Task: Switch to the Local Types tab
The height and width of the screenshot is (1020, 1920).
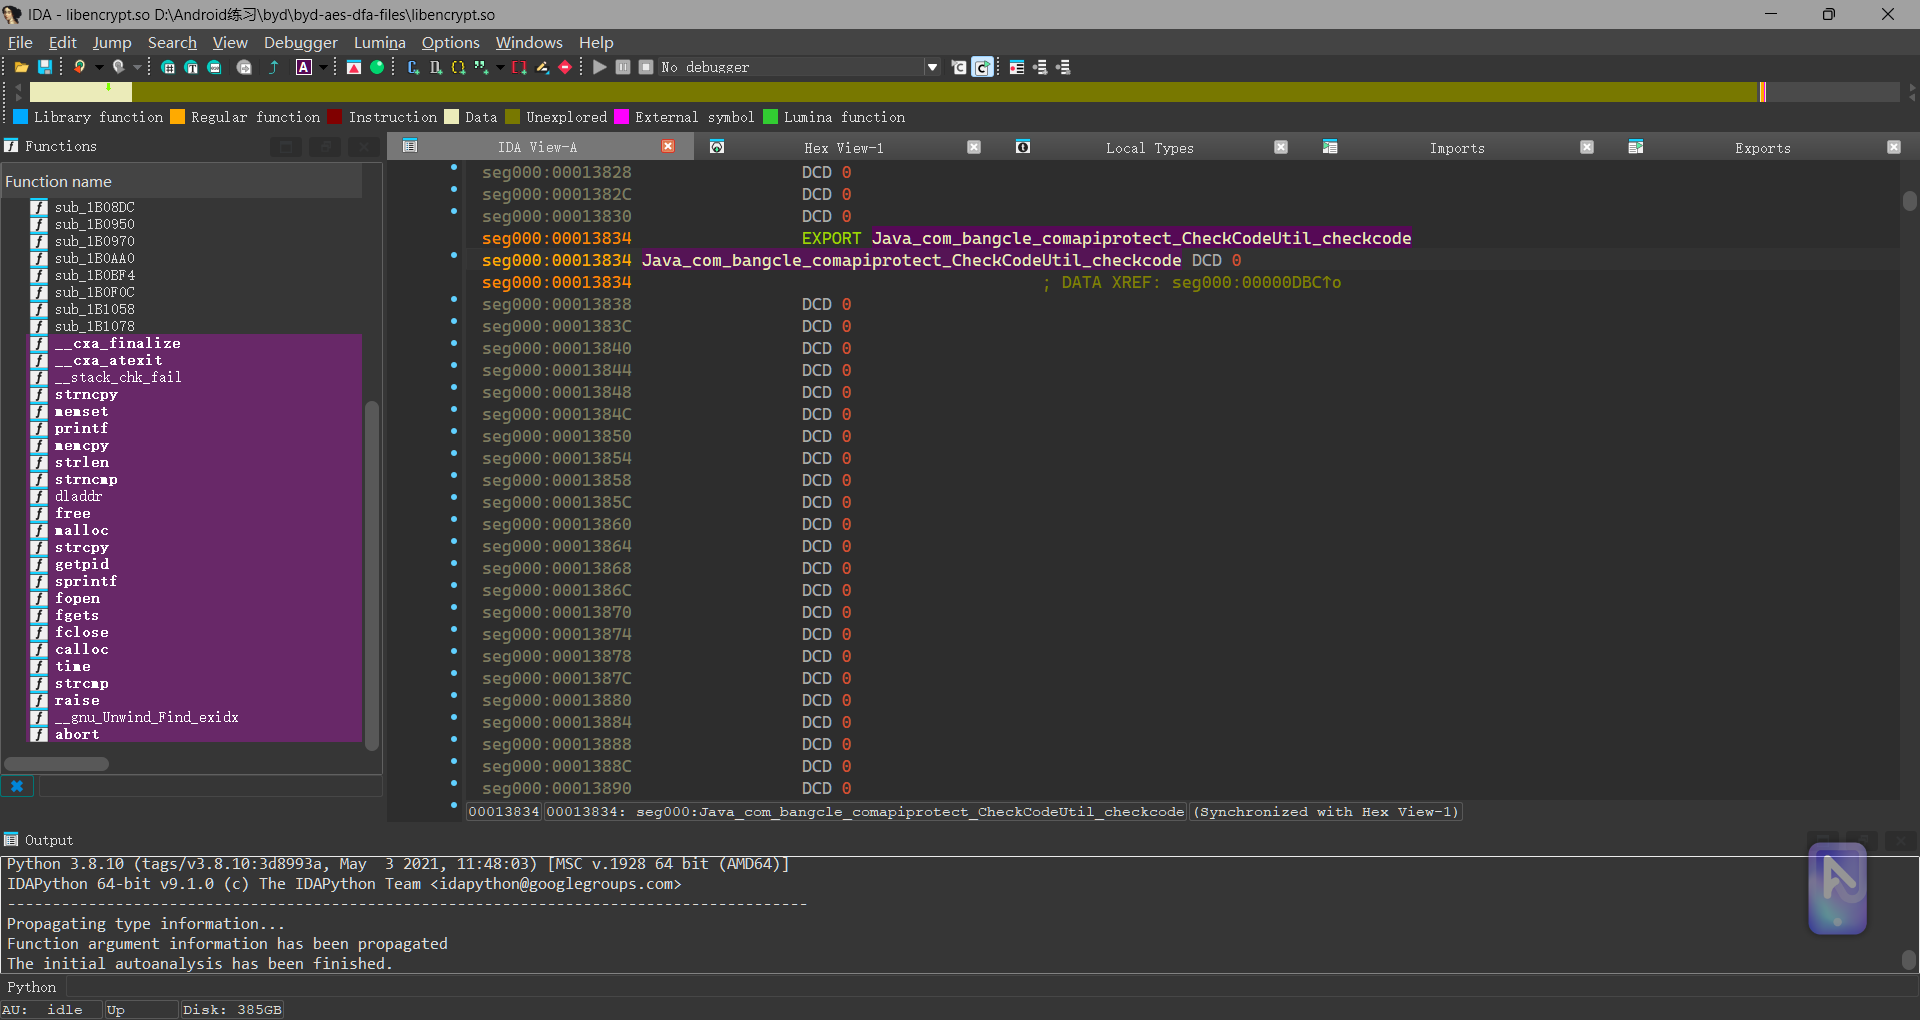Action: click(1150, 147)
